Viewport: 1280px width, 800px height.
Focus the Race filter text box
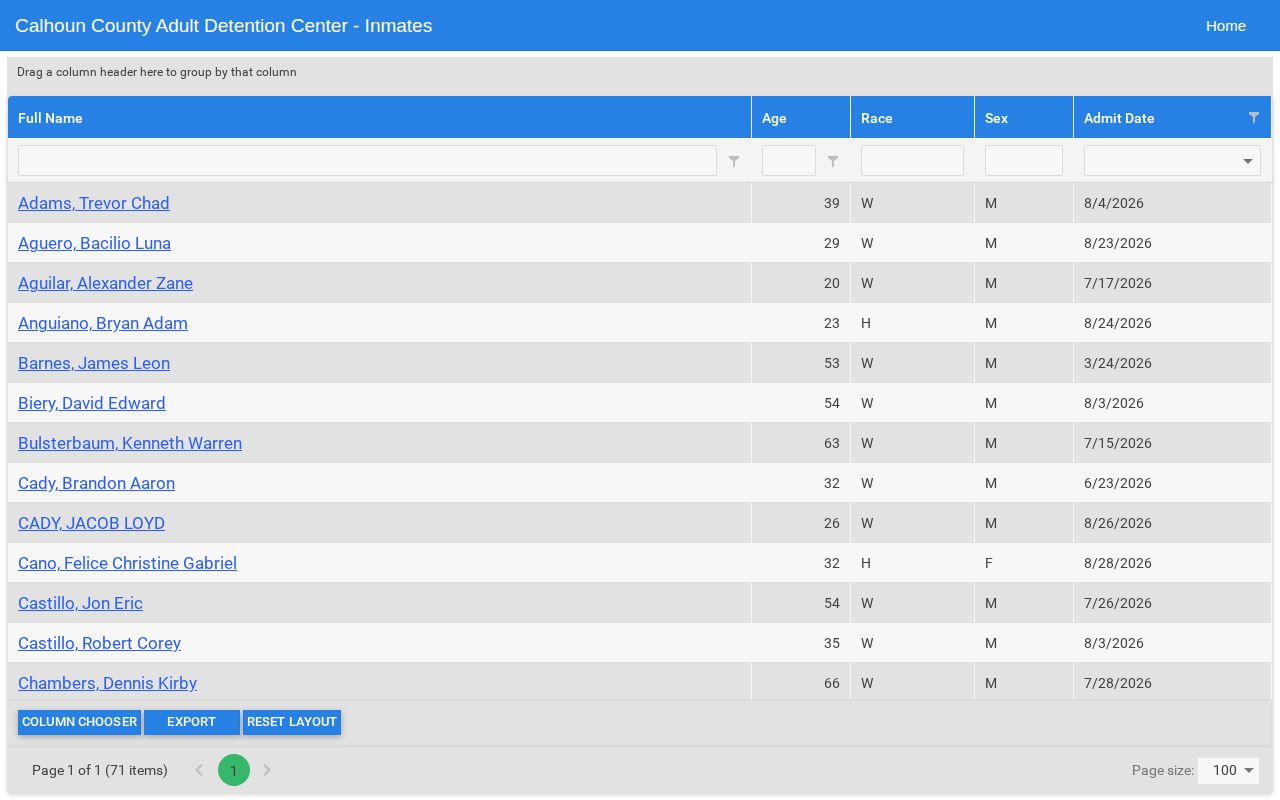click(x=912, y=161)
